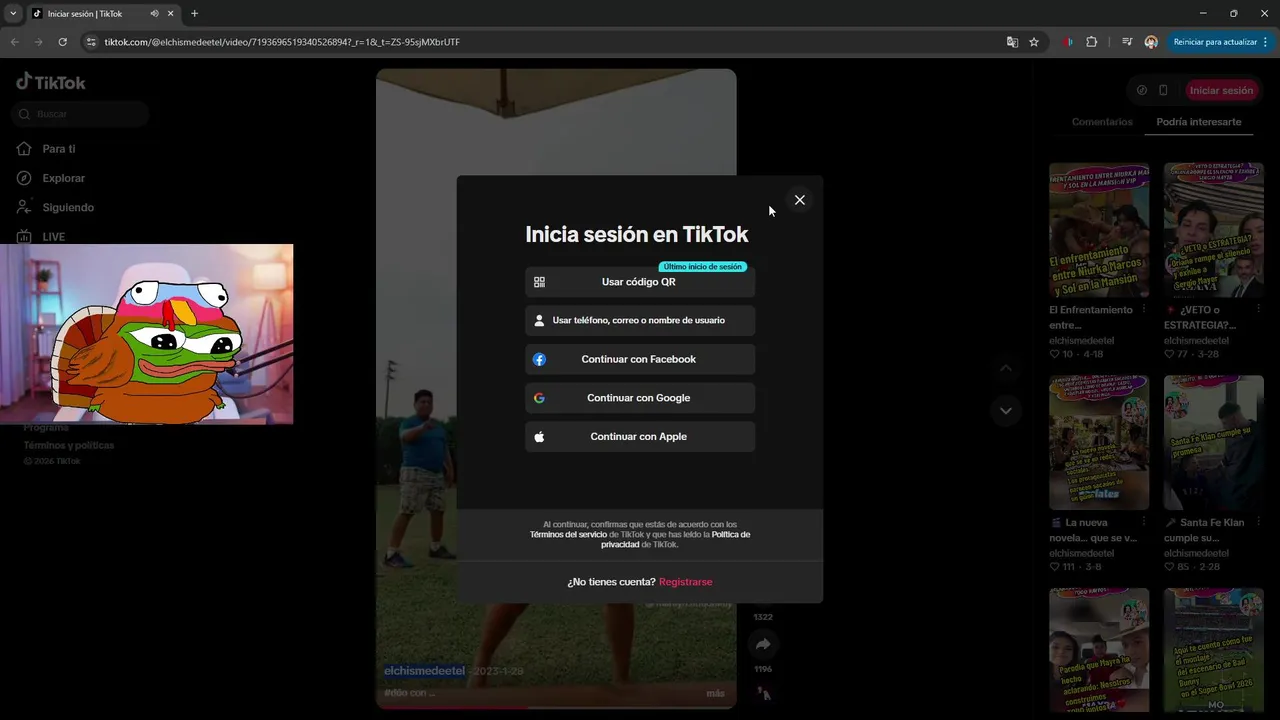
Task: Go forward in browser history
Action: (39, 42)
